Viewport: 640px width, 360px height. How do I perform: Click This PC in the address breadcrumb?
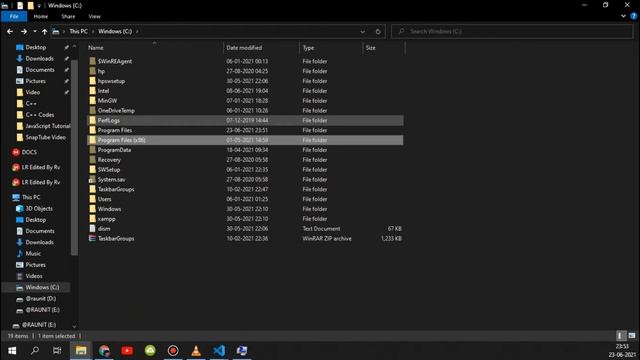coord(78,31)
